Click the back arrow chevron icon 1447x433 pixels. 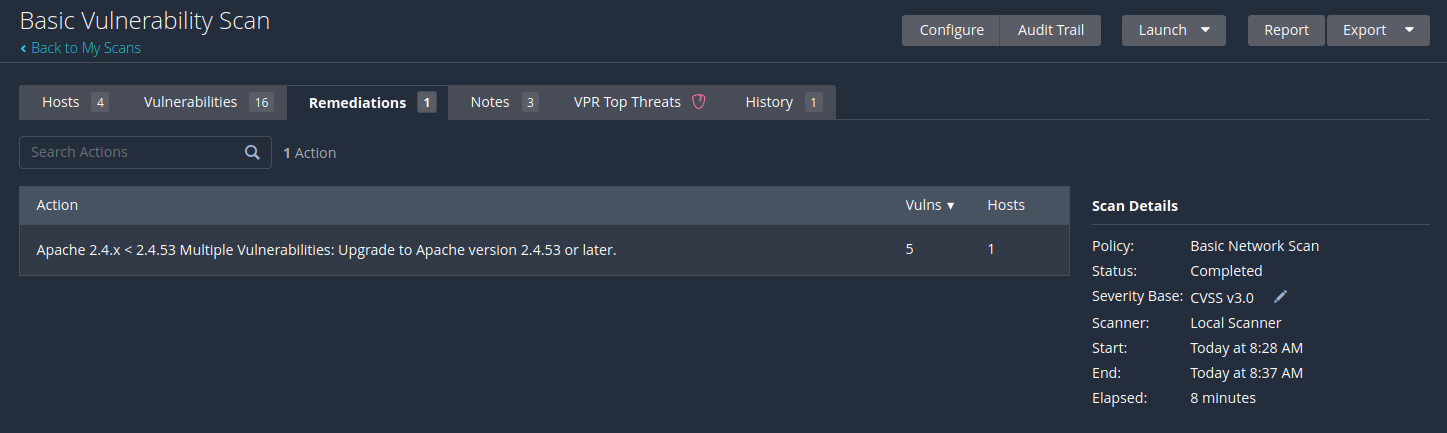point(24,48)
